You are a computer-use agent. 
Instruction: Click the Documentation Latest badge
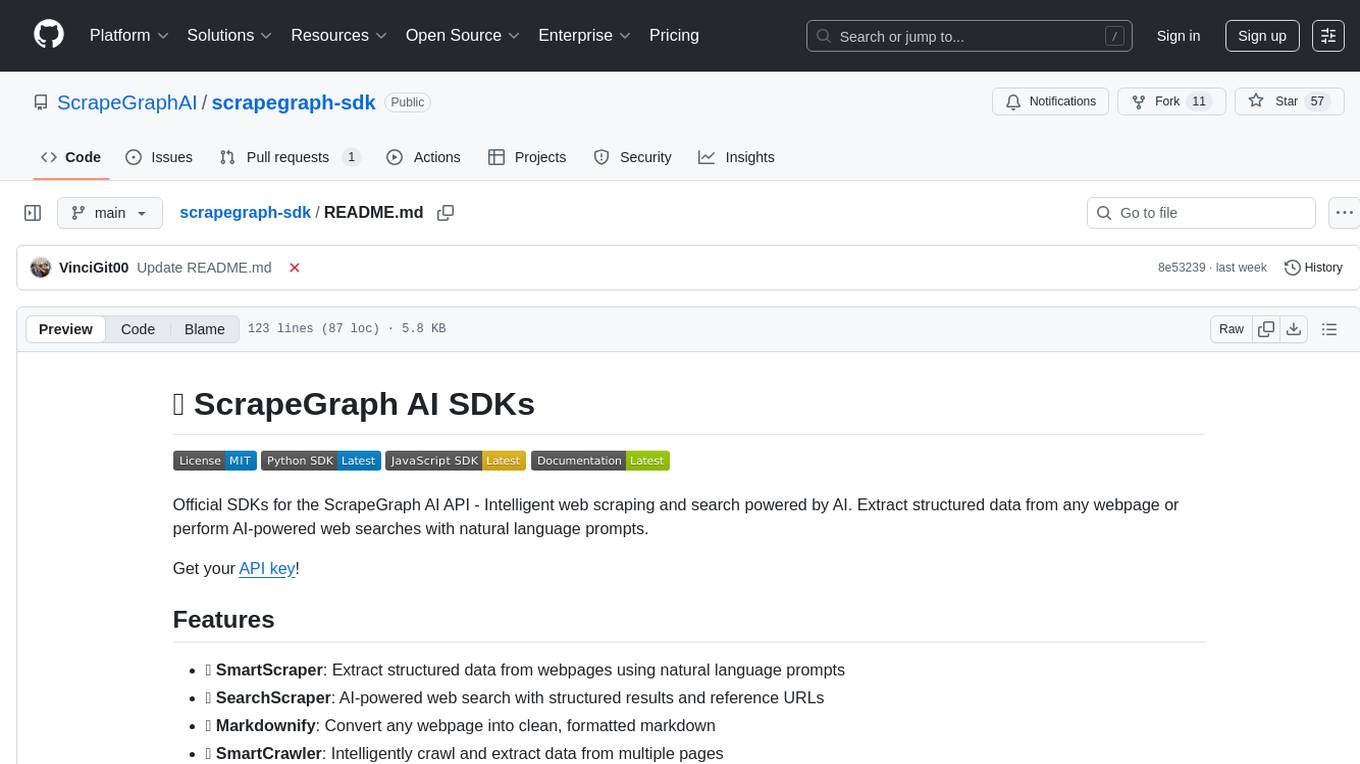click(x=600, y=460)
